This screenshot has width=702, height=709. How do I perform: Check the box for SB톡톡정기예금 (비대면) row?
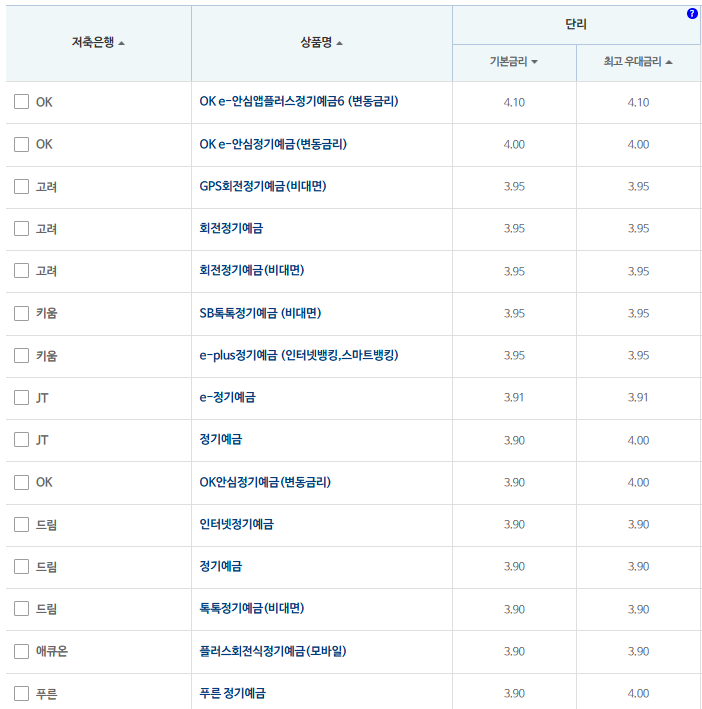(21, 313)
